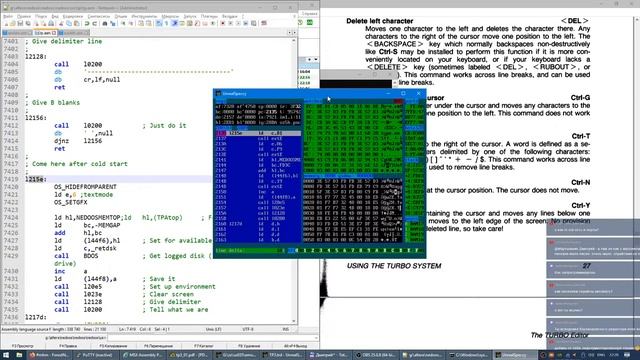Switch to the UnrealSpeccy taskbar button

[516, 355]
